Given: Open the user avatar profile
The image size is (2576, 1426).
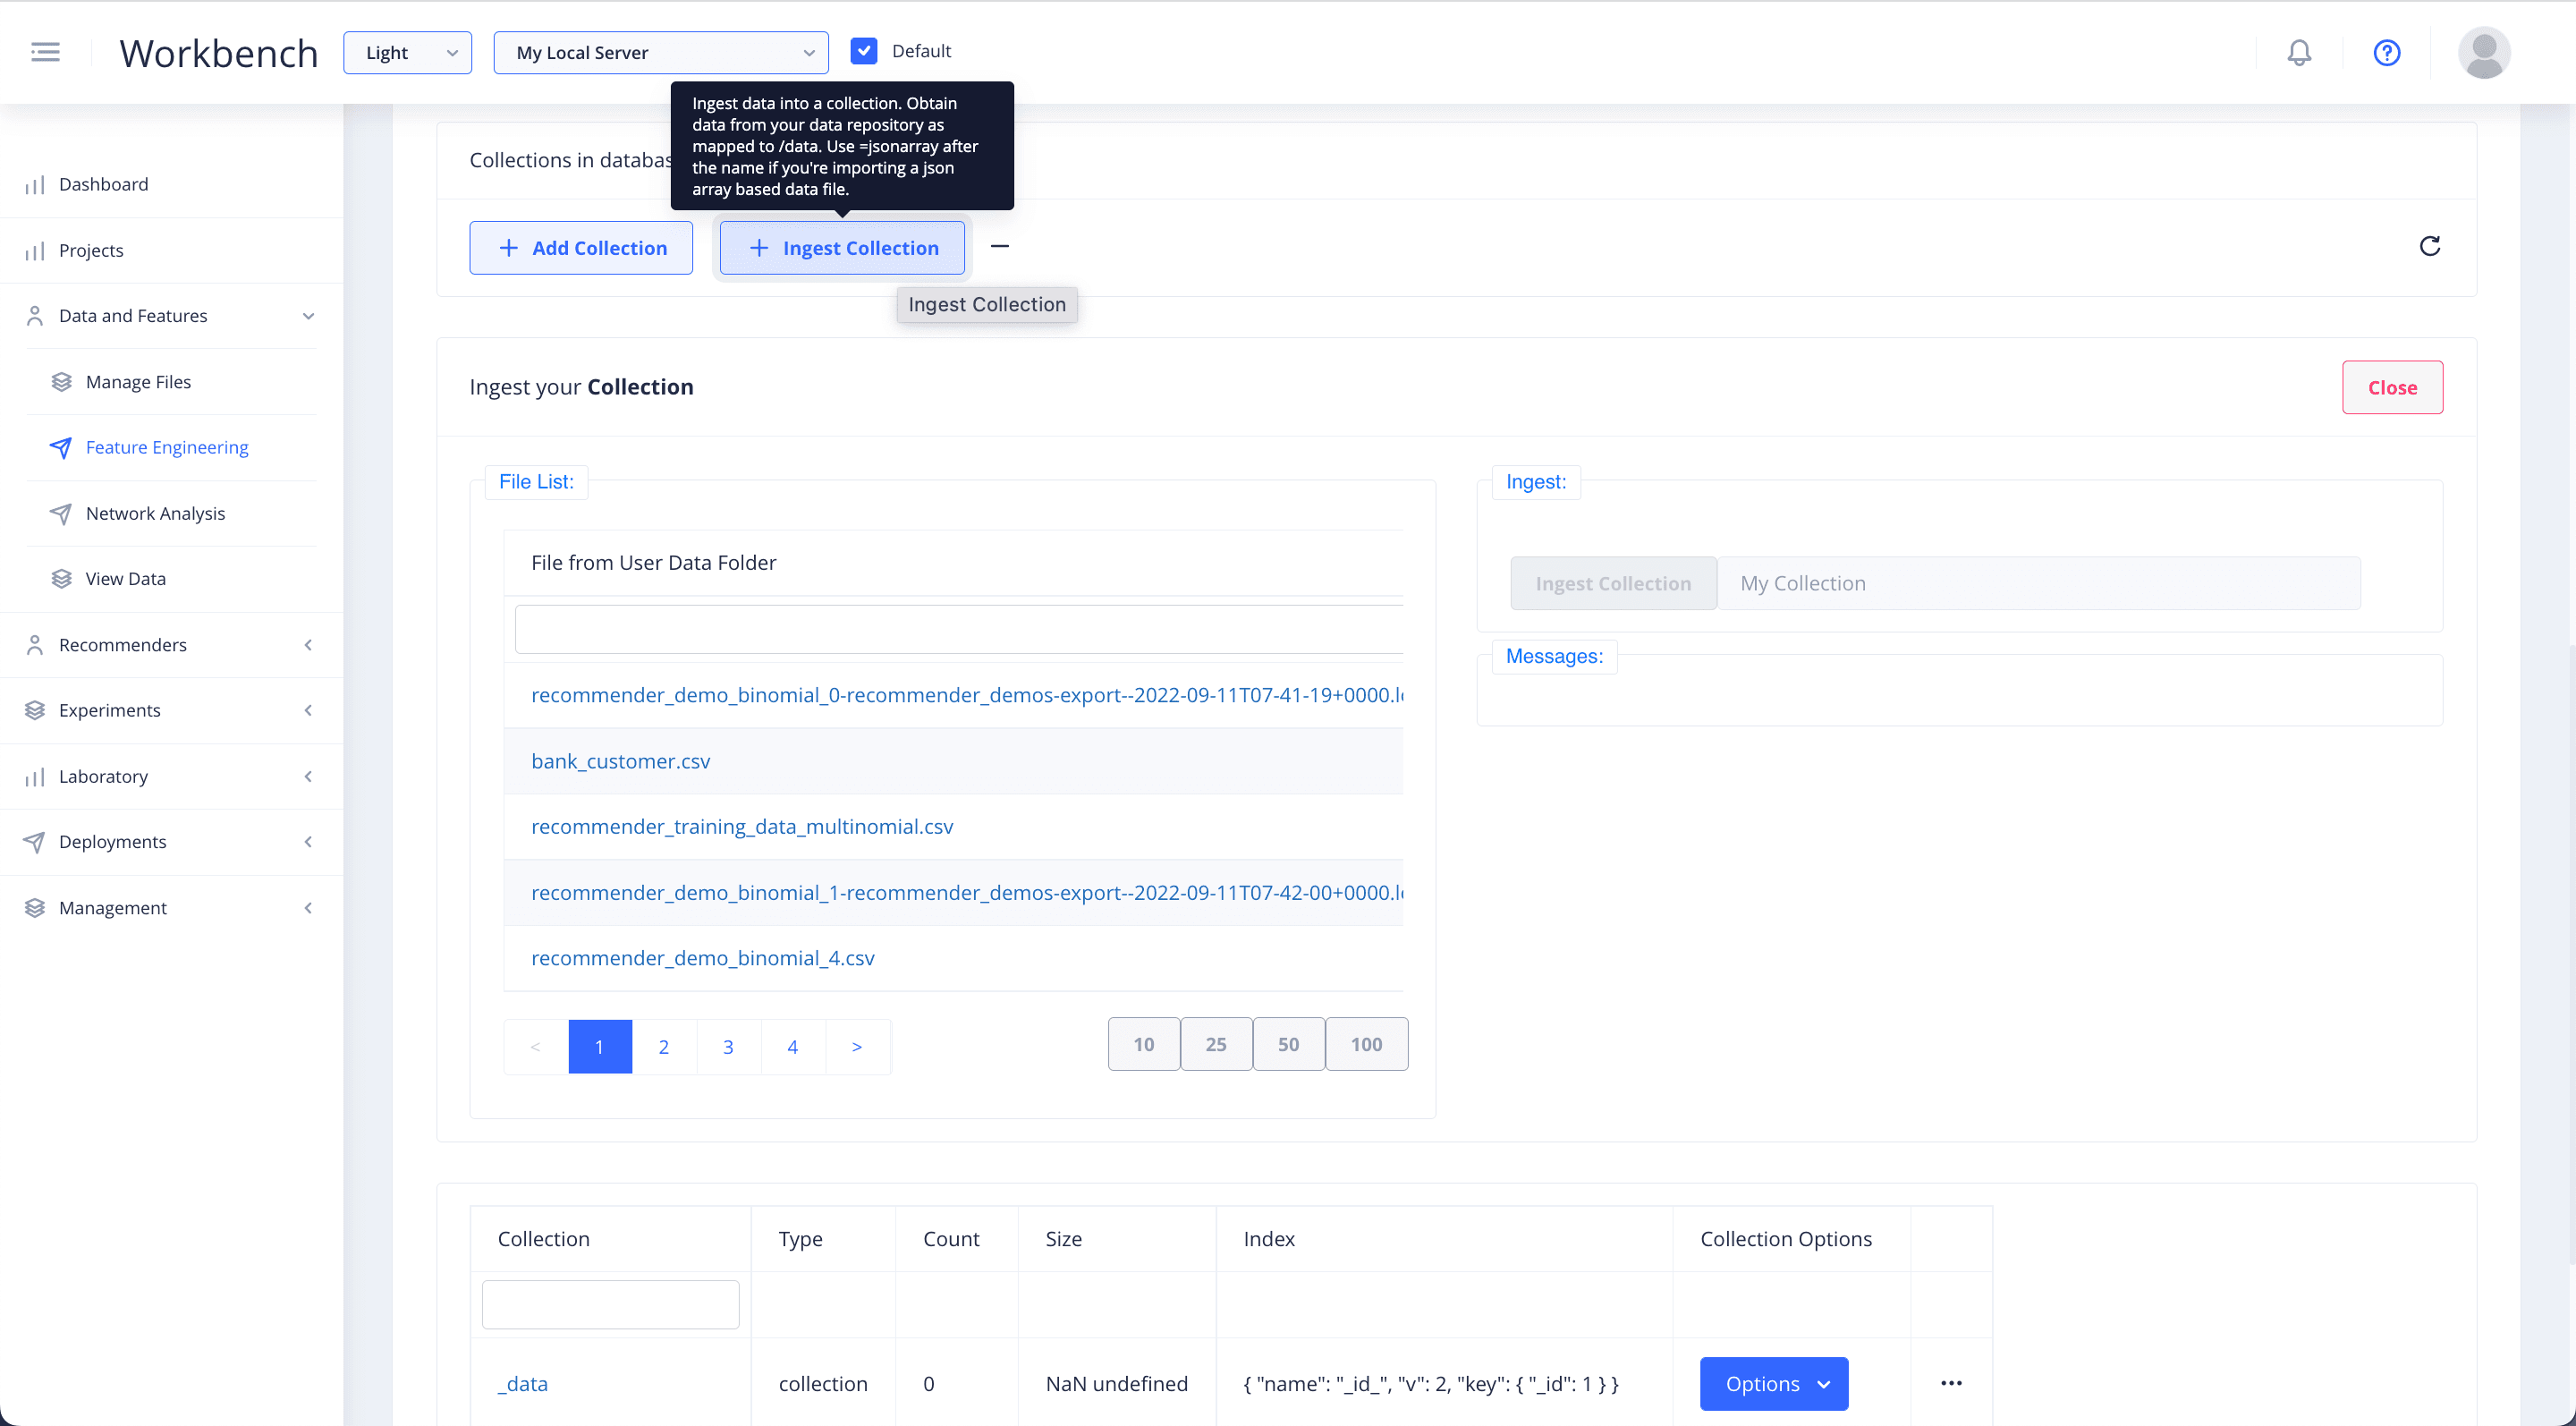Looking at the screenshot, I should point(2484,52).
